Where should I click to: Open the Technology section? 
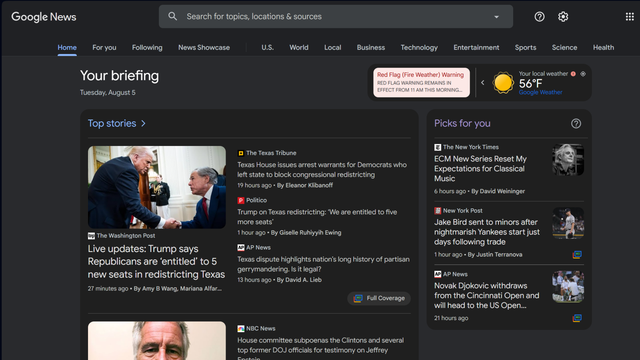point(419,47)
